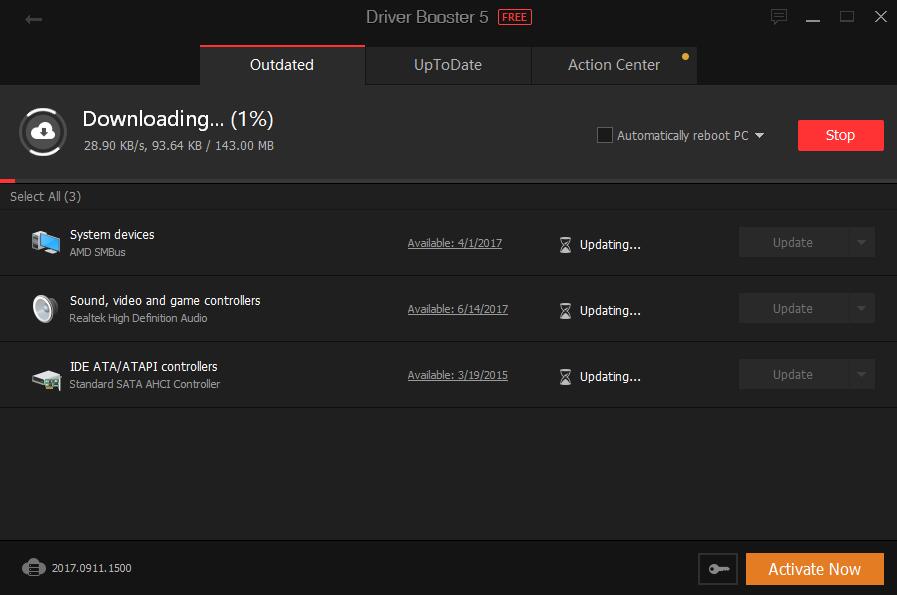This screenshot has width=897, height=595.
Task: Click Standard SATA AHCI Controller name
Action: pos(145,384)
